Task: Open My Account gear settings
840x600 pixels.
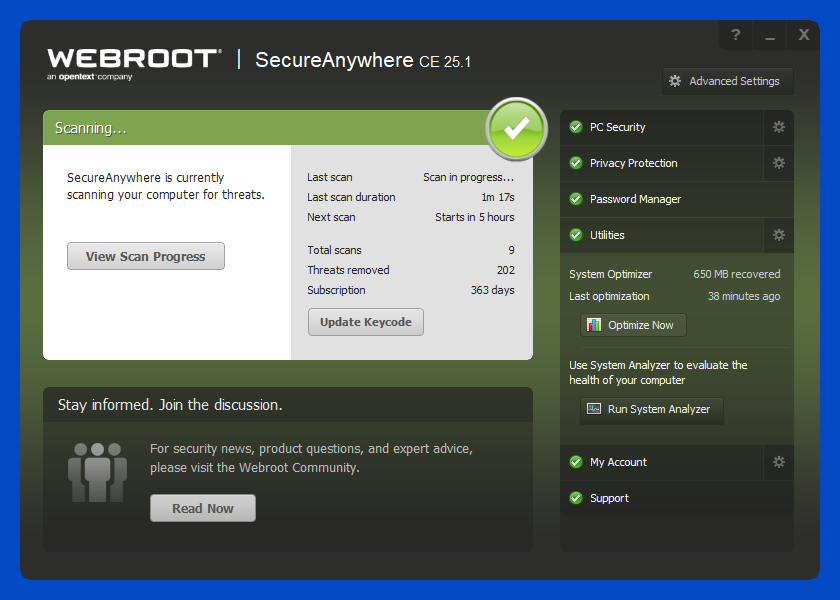Action: pyautogui.click(x=778, y=462)
